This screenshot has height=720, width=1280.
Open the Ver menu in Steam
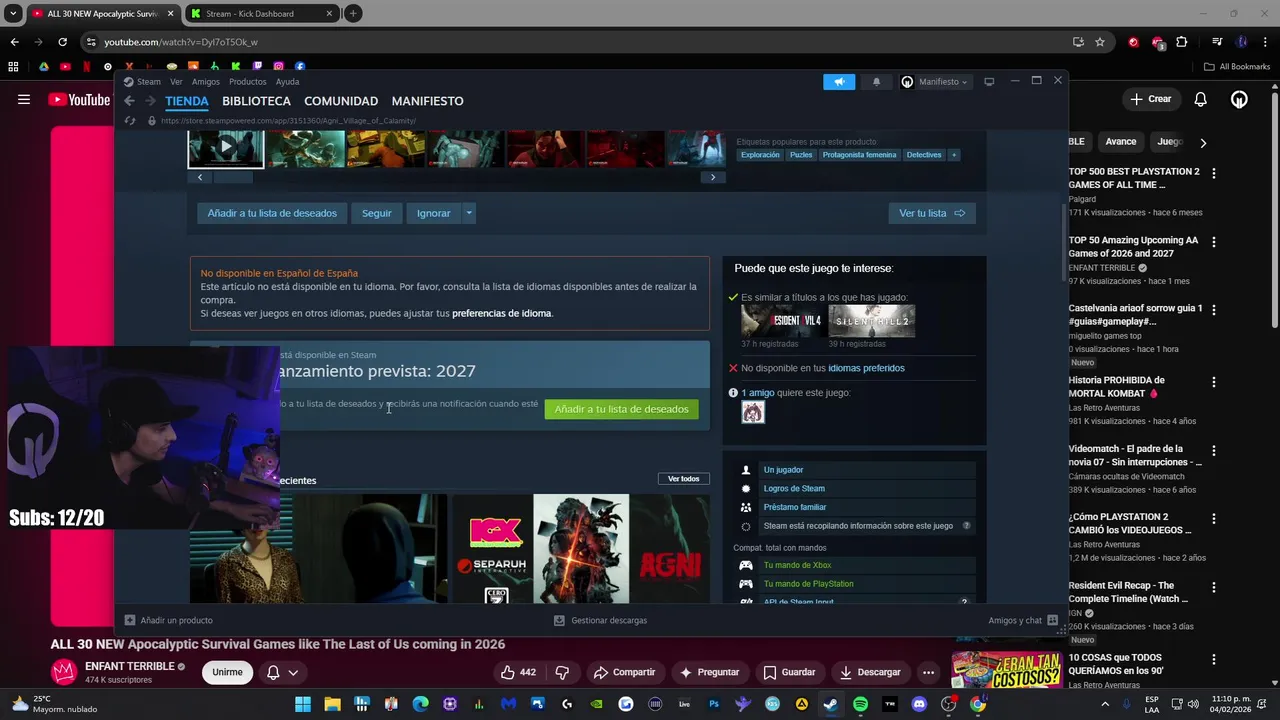tap(176, 82)
